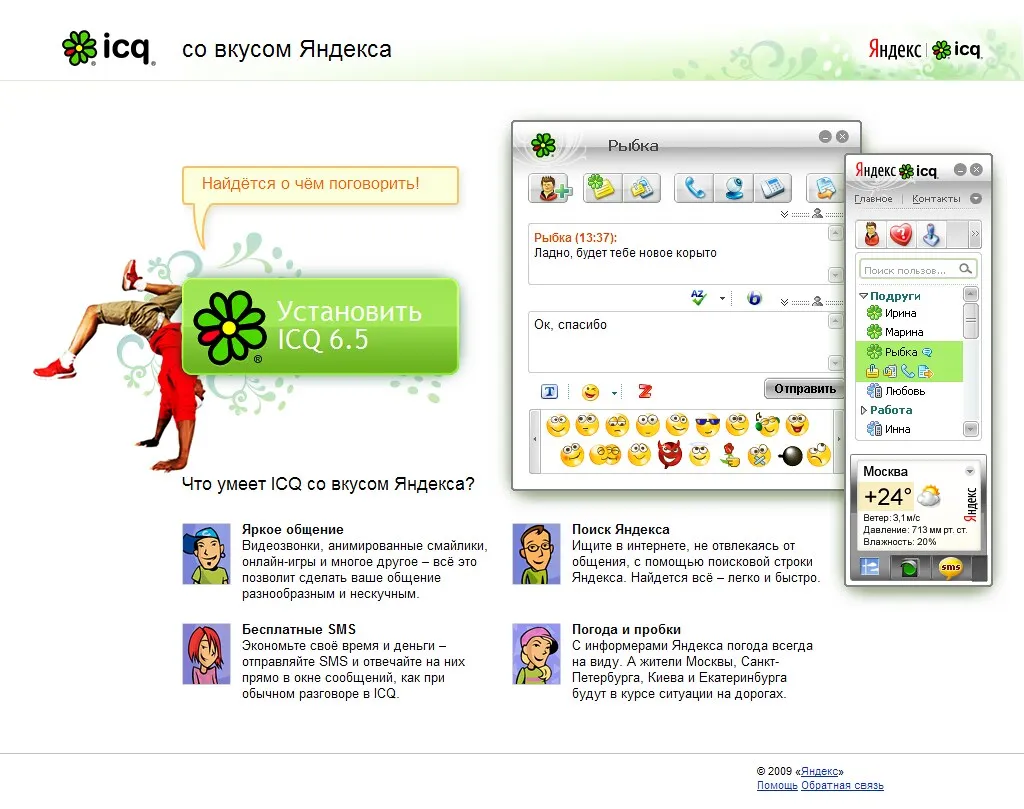Click double chevron beside the blue b icon
The height and width of the screenshot is (809, 1024).
[784, 302]
